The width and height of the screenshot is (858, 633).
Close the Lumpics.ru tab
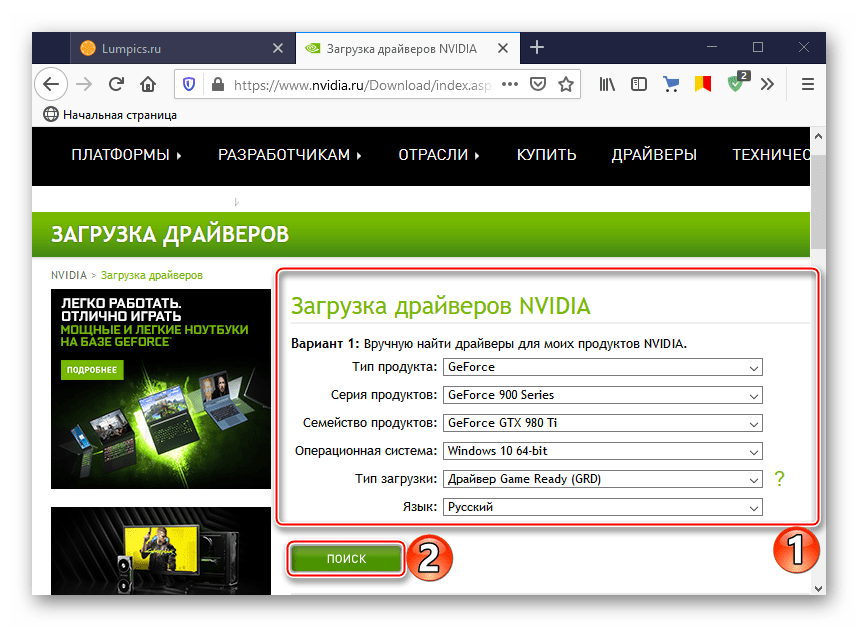(278, 48)
